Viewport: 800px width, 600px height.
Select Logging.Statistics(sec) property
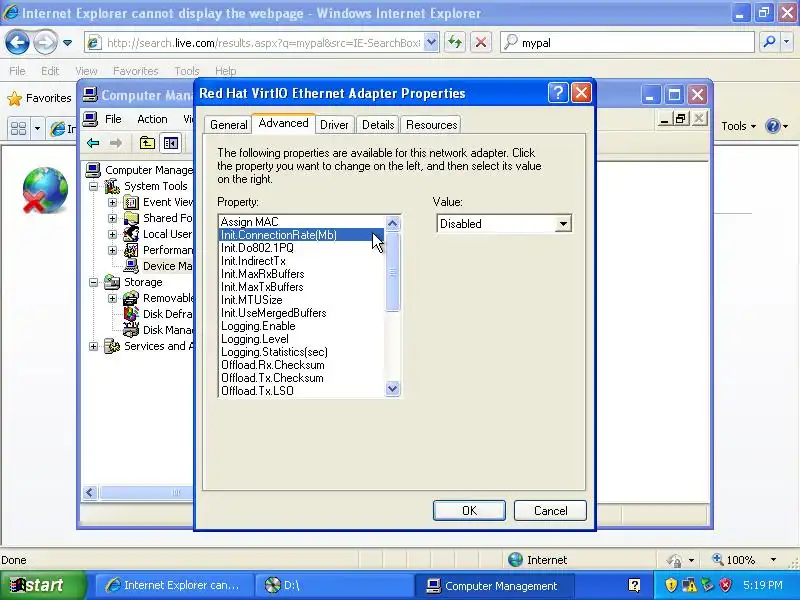(x=301, y=352)
